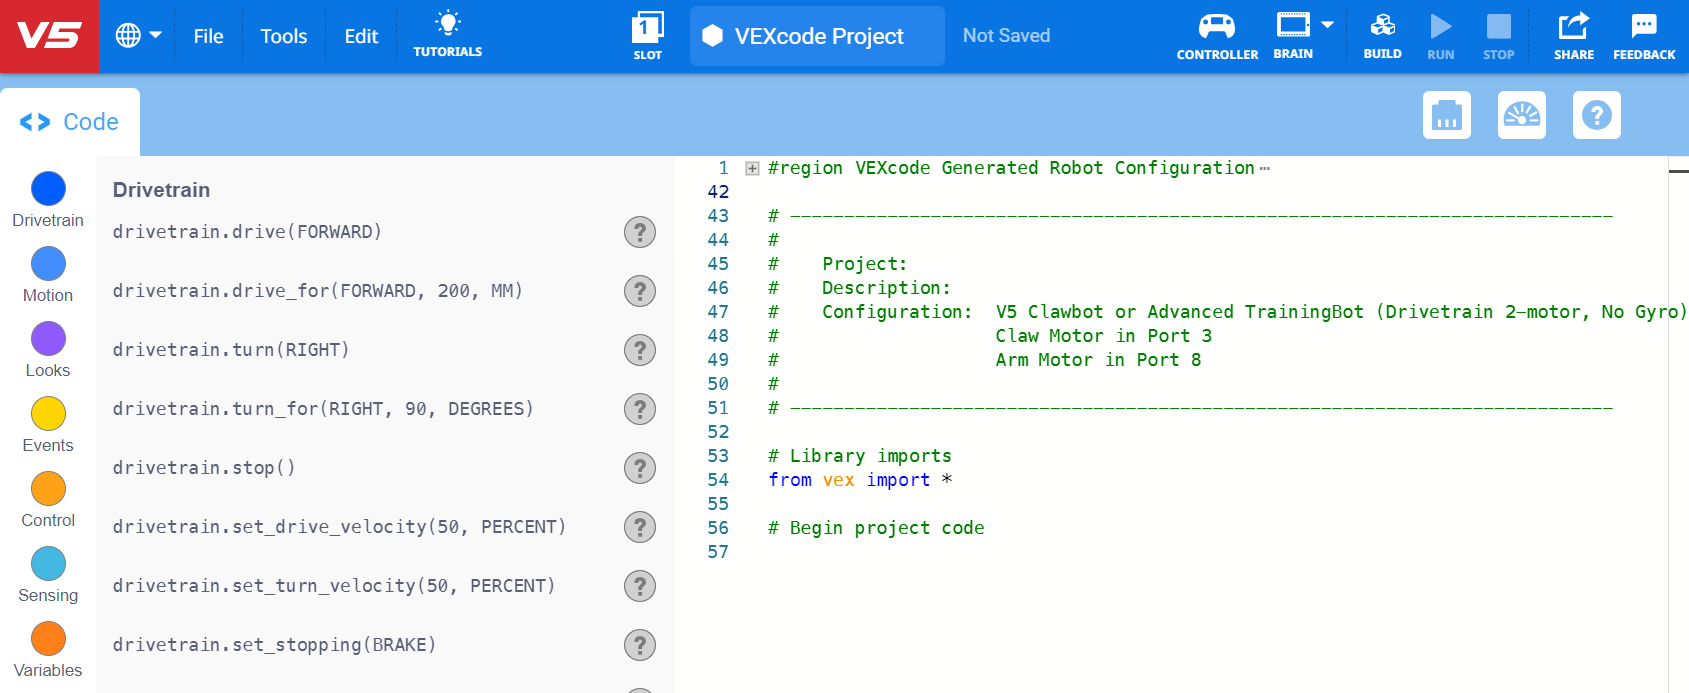1689x693 pixels.
Task: Open help for drivetrain.drive(FORWARD)
Action: (x=639, y=232)
